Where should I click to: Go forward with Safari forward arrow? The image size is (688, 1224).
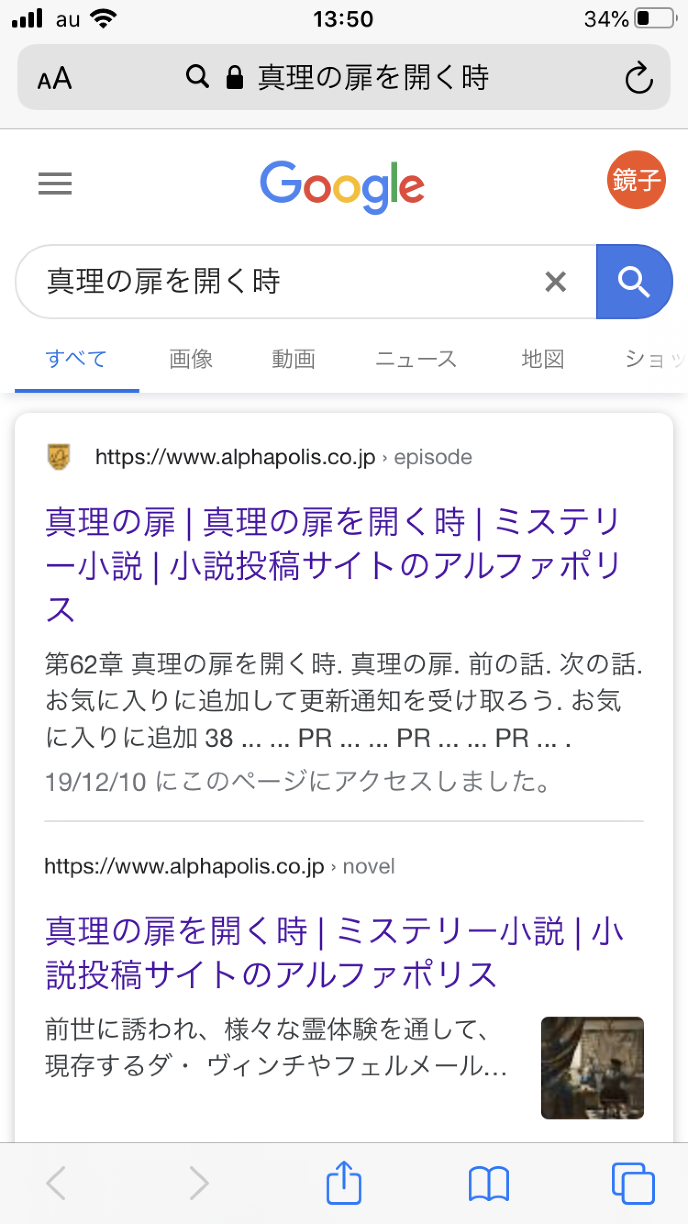[199, 1183]
